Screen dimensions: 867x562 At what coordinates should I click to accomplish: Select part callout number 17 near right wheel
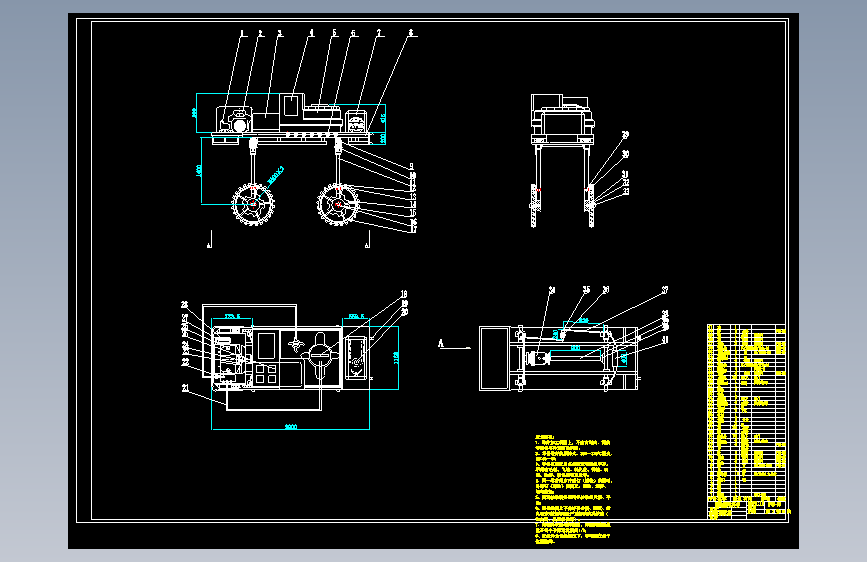(x=413, y=229)
